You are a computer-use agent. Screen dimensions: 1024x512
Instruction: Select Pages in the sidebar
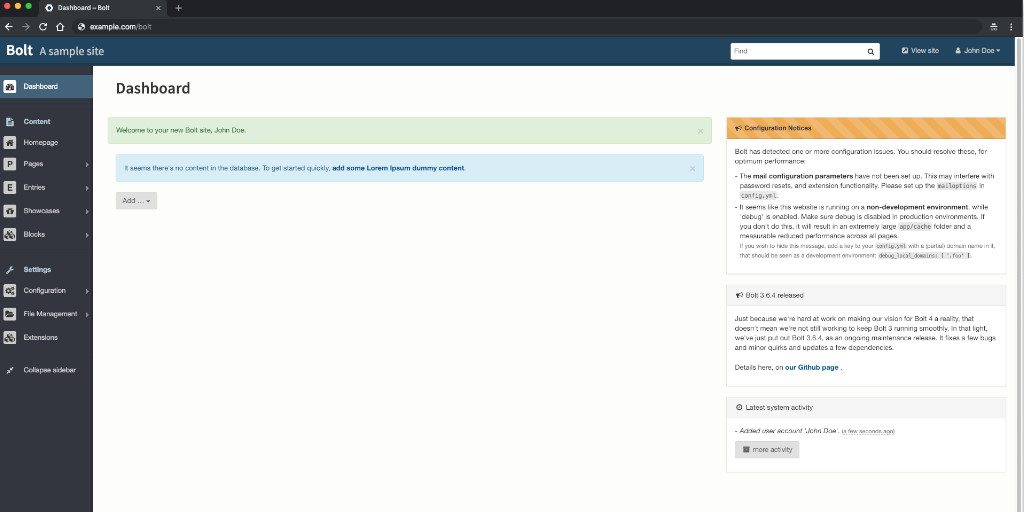(33, 164)
